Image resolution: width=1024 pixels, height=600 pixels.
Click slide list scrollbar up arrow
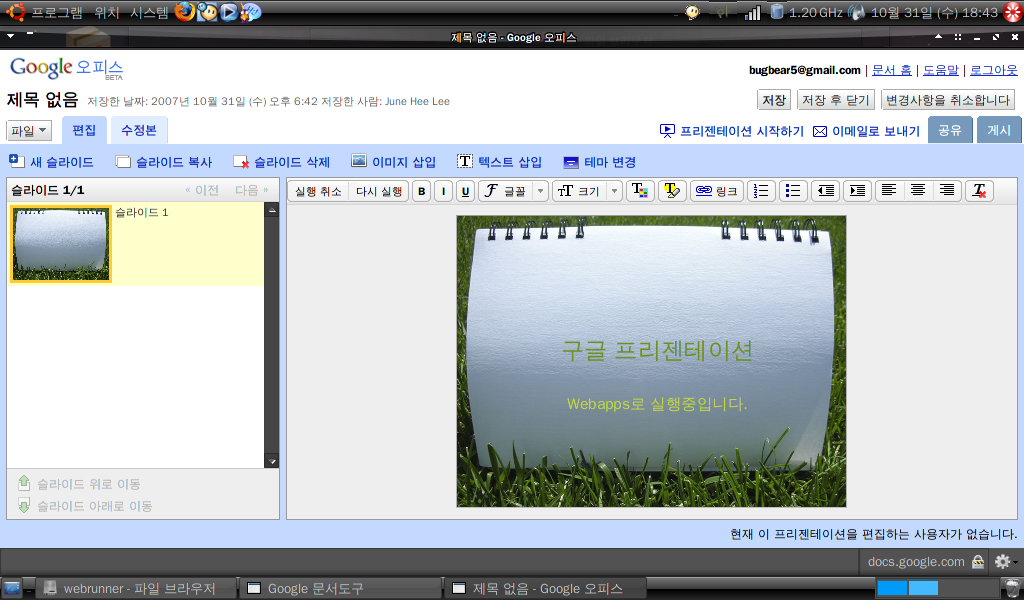pyautogui.click(x=272, y=210)
